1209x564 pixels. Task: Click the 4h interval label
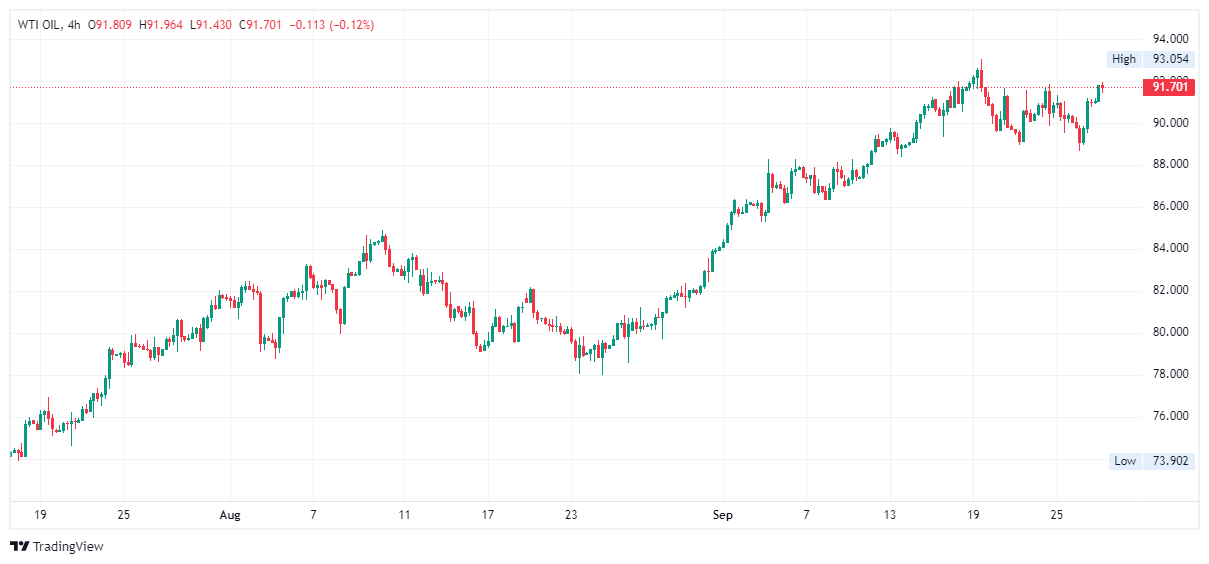pyautogui.click(x=74, y=25)
